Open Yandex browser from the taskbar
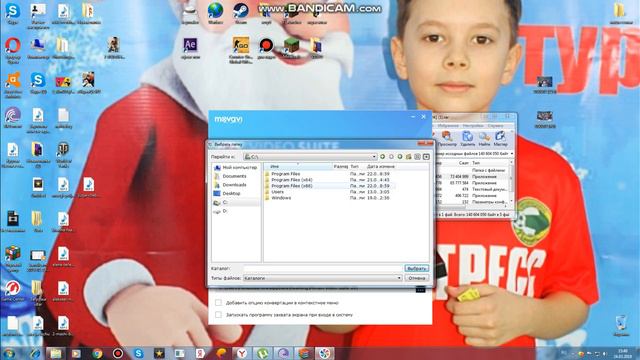Image resolution: width=640 pixels, height=360 pixels. (x=242, y=353)
